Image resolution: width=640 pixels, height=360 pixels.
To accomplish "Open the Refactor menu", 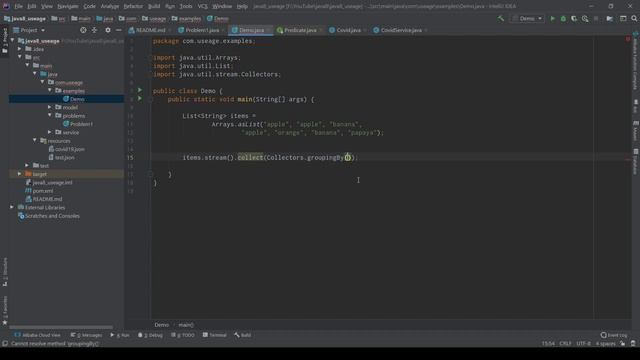I will coord(133,6).
